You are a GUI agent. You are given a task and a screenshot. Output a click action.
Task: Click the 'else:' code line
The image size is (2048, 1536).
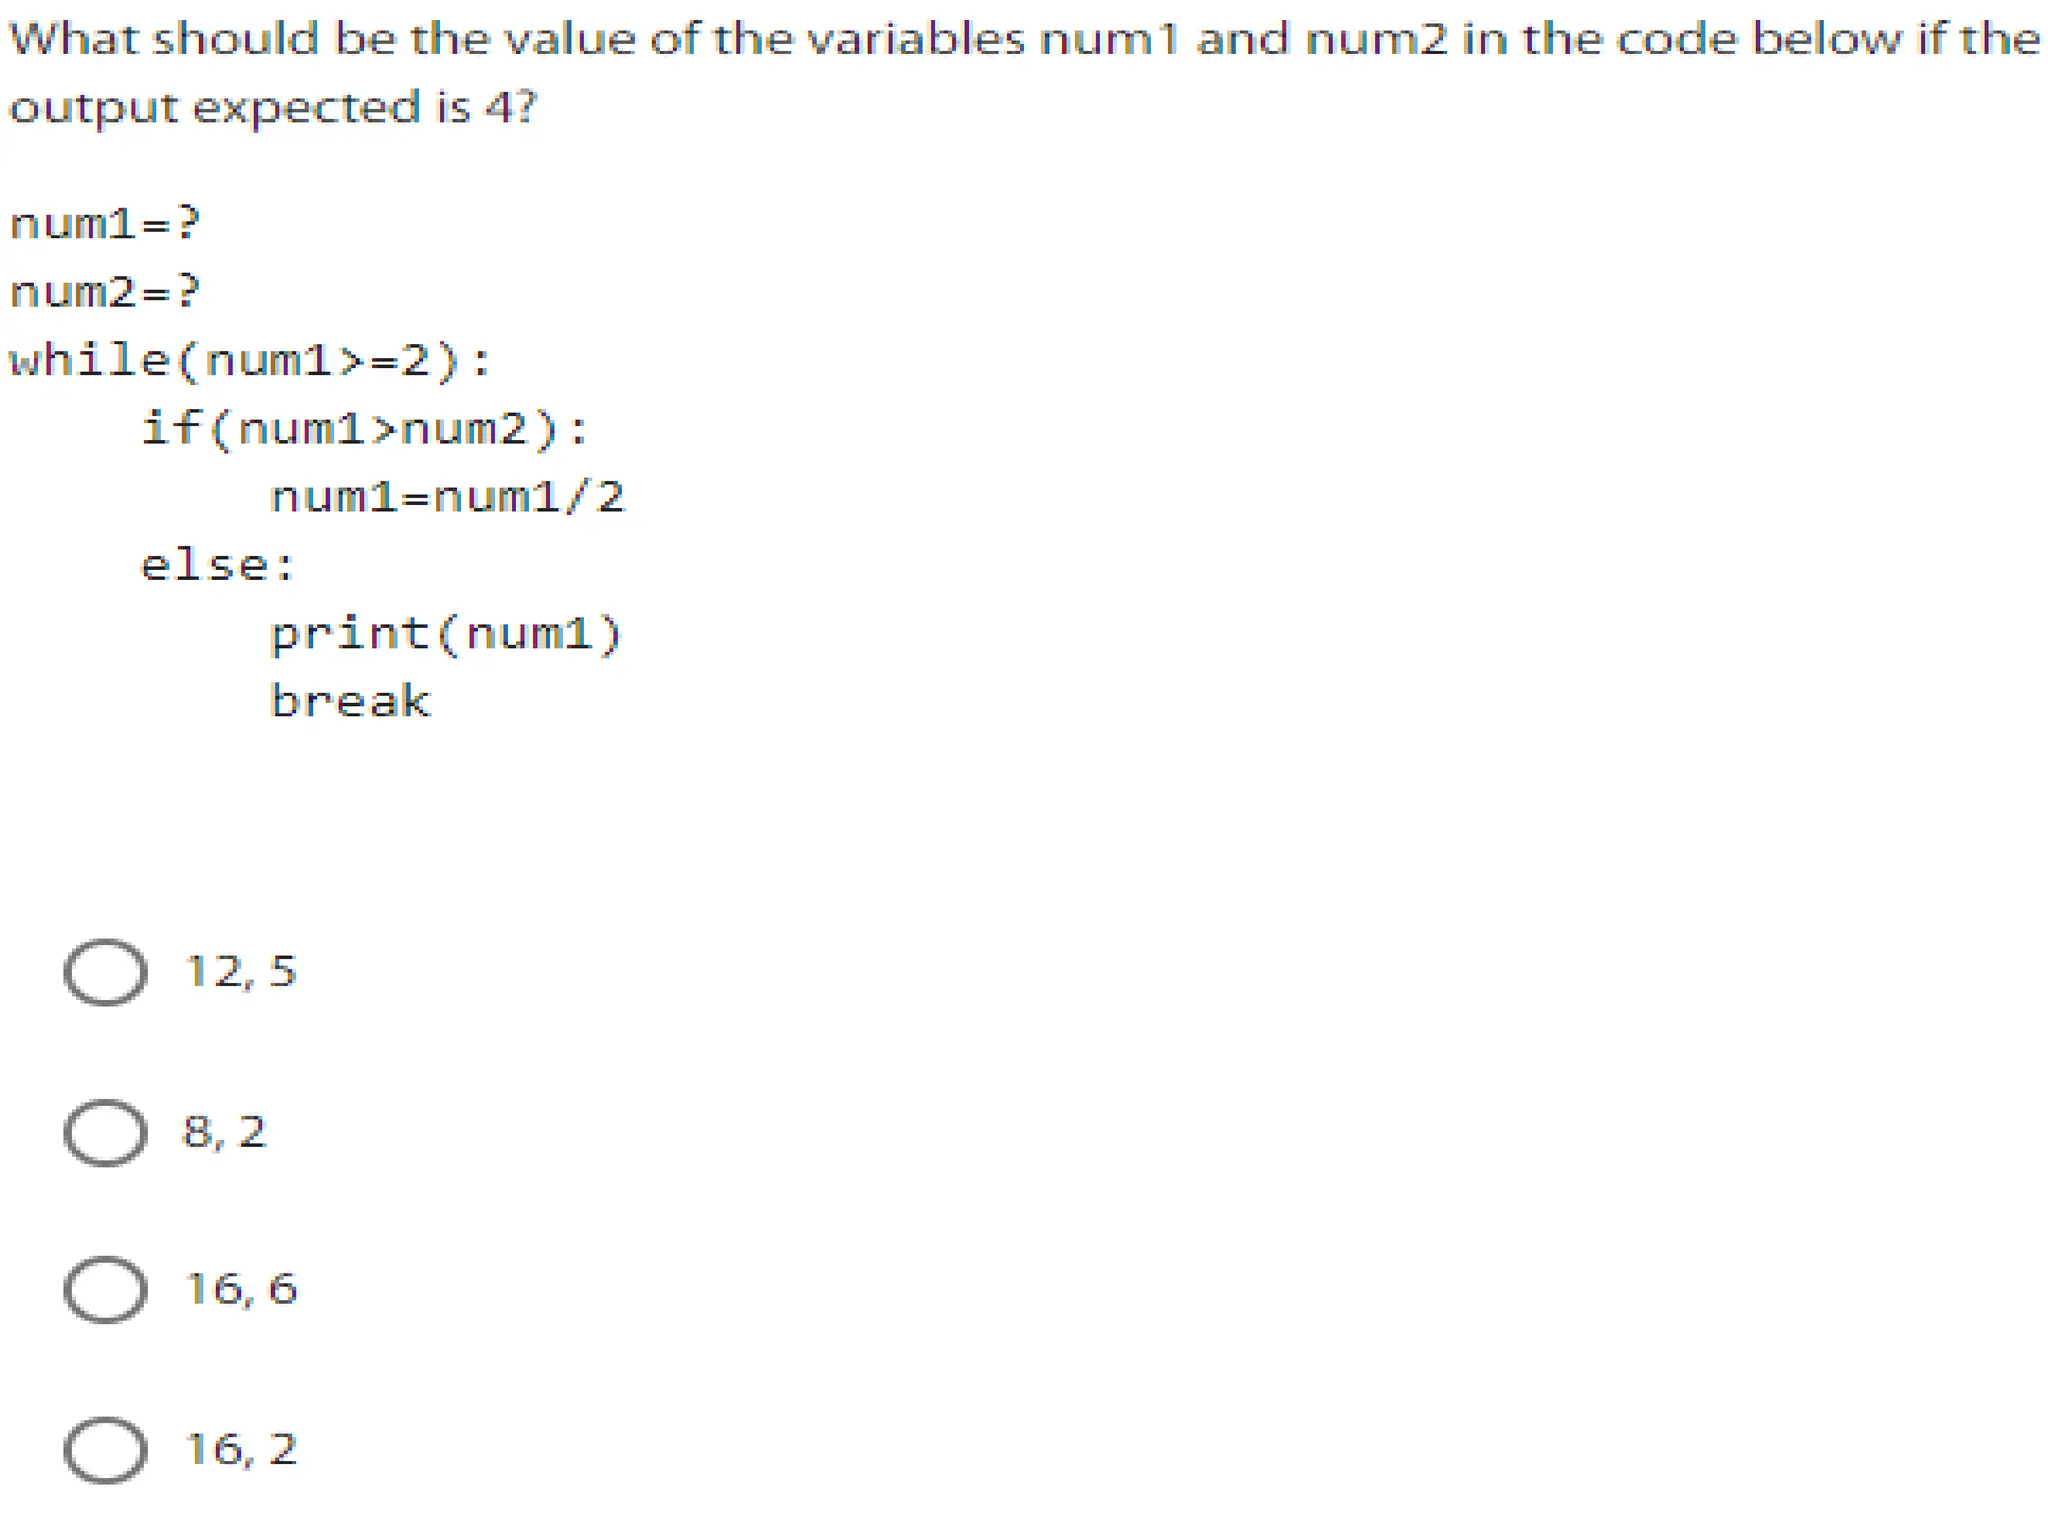coord(218,566)
